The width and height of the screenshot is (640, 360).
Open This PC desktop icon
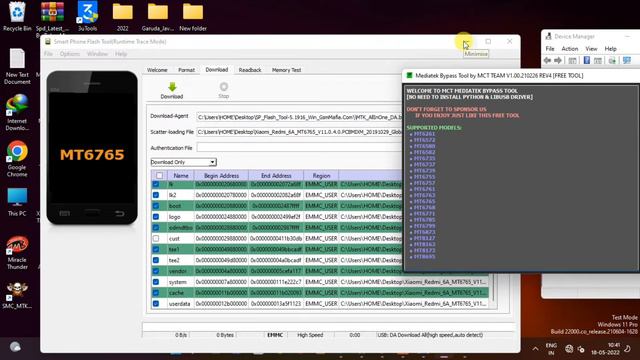[17, 198]
